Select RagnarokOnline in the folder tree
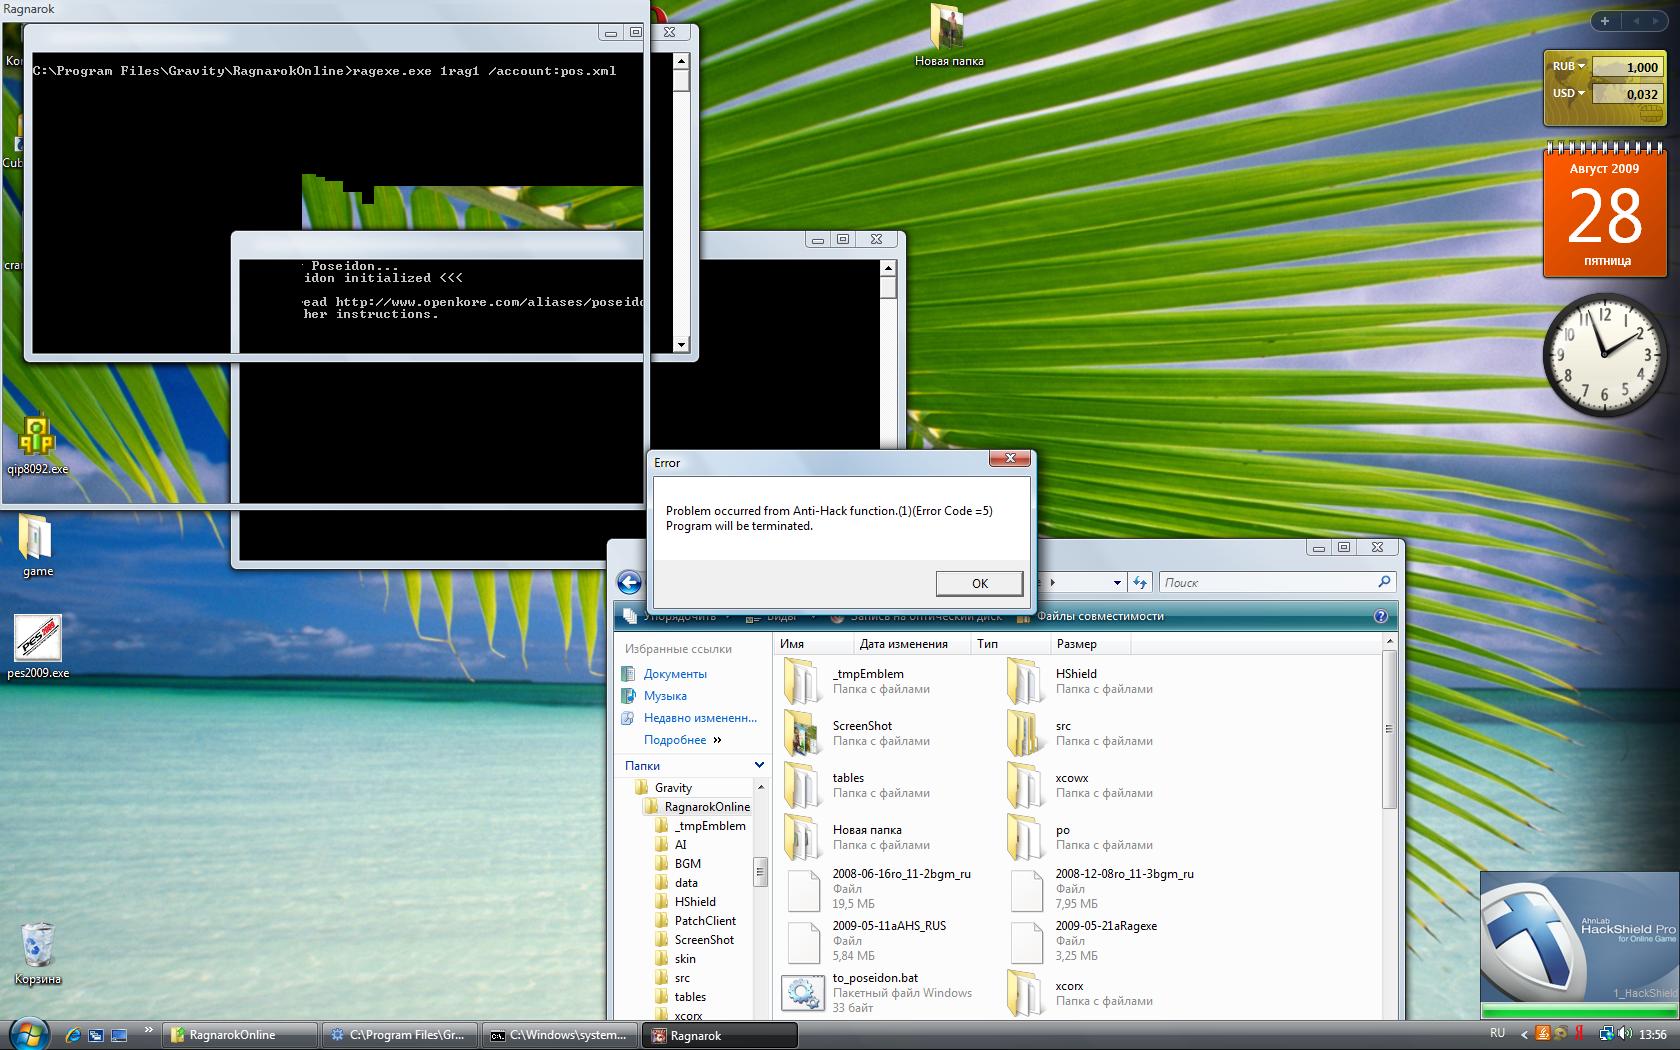1680x1050 pixels. click(707, 807)
